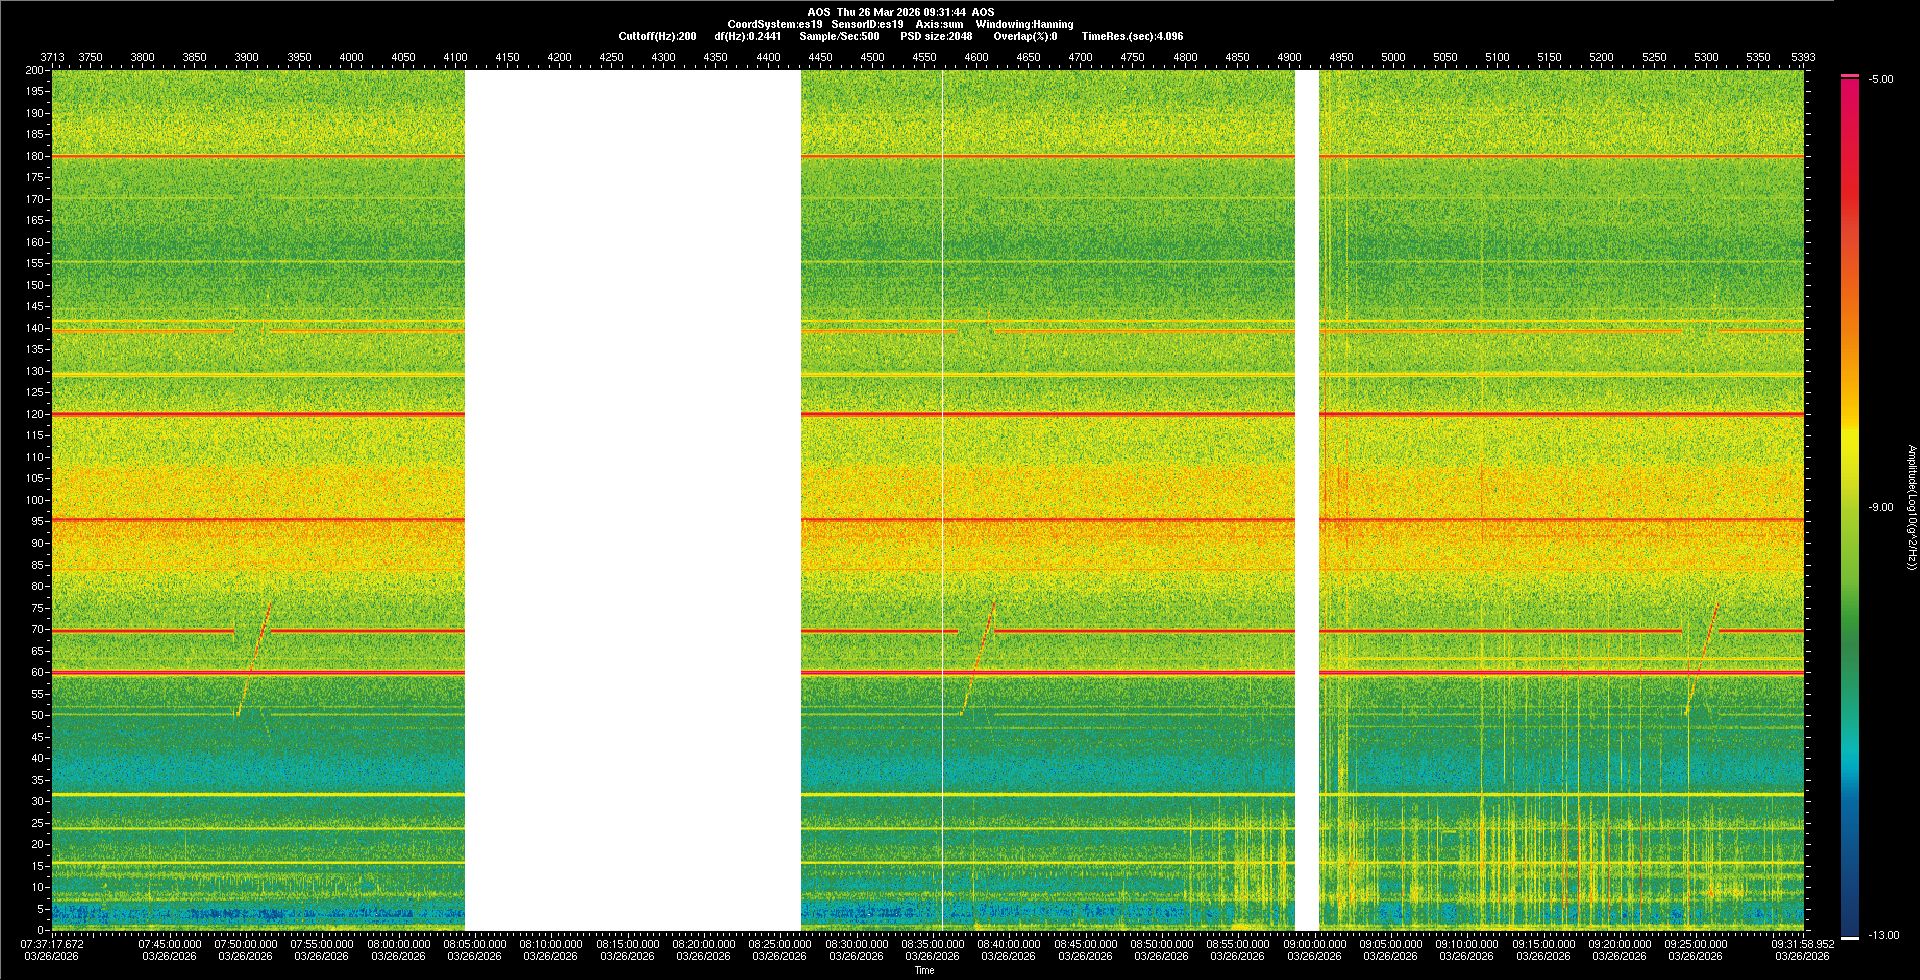The width and height of the screenshot is (1920, 980).
Task: Click the 09:31:58.952 end time label
Action: [x=1802, y=944]
